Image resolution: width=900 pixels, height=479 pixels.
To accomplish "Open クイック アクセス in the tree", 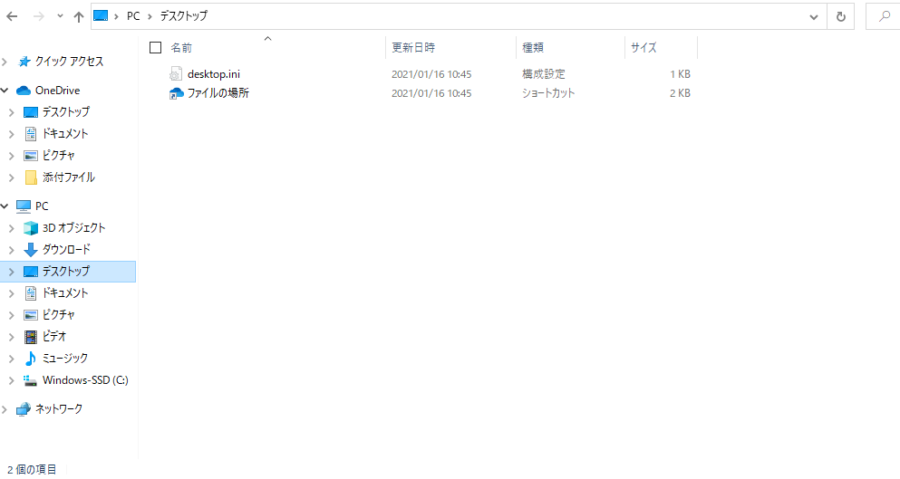I will pos(69,61).
